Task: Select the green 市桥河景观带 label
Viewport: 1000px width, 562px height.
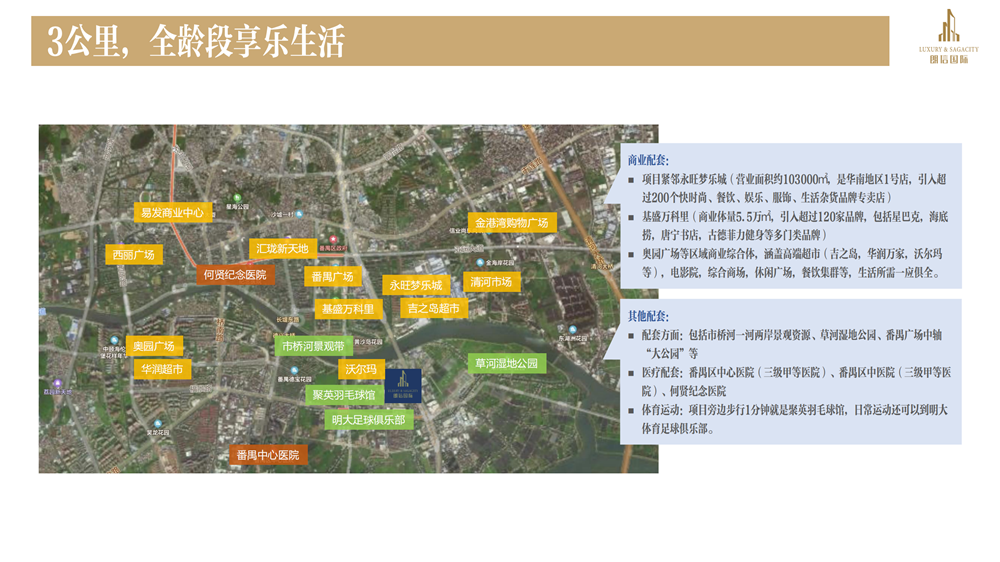Action: point(313,346)
